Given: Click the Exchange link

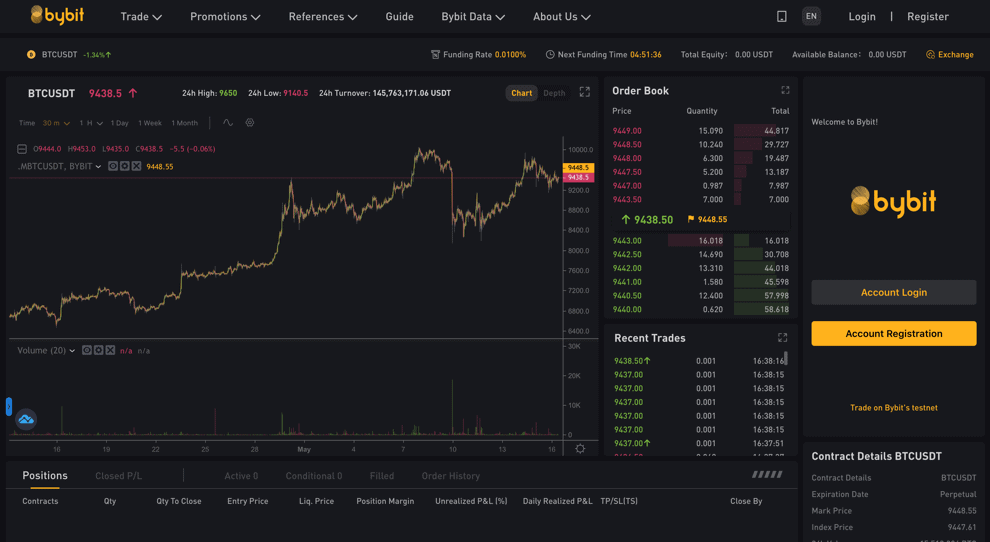Looking at the screenshot, I should tap(955, 55).
